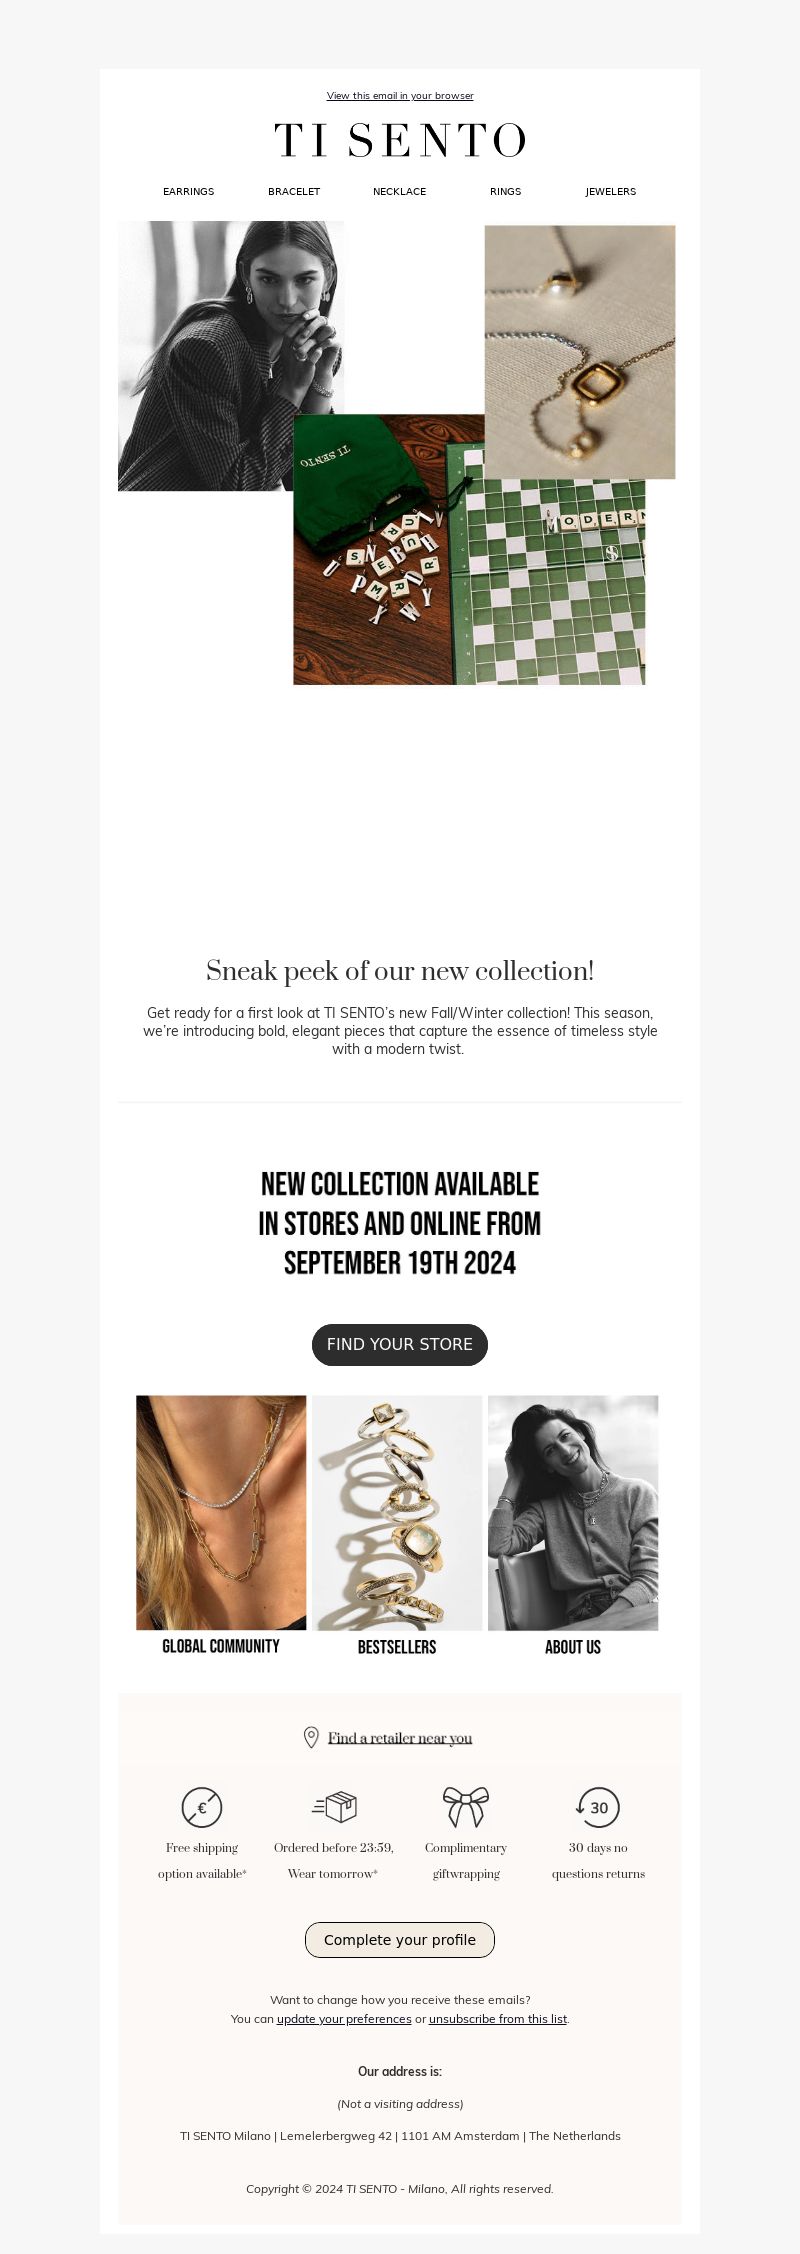
Task: Click unsubscribe from this list
Action: [498, 2018]
